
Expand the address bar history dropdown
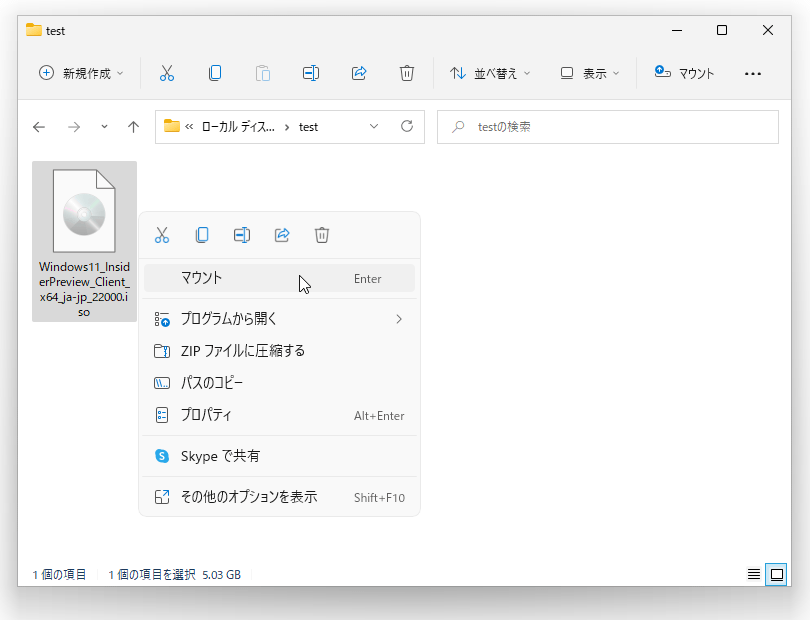tap(374, 127)
